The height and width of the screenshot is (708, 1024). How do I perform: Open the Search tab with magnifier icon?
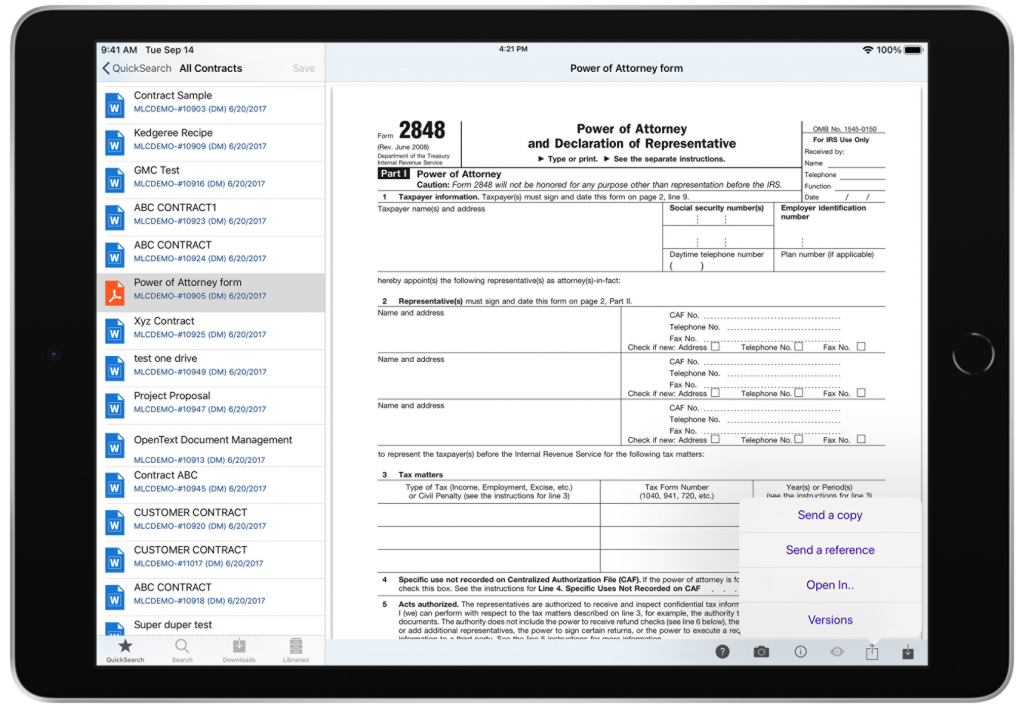[x=182, y=651]
